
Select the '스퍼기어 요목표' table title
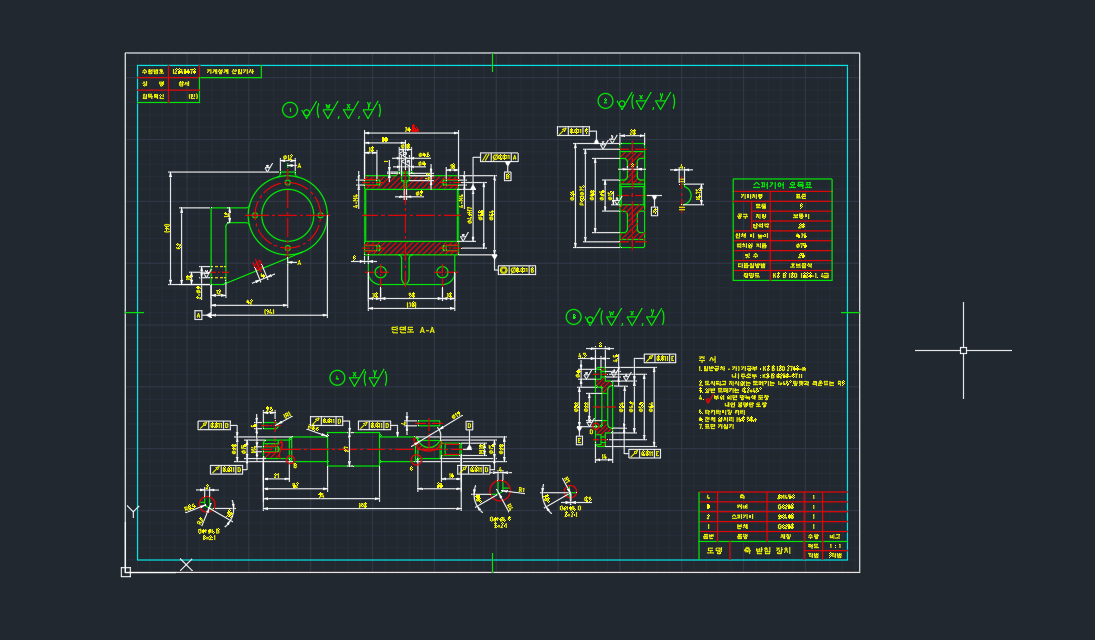(782, 185)
